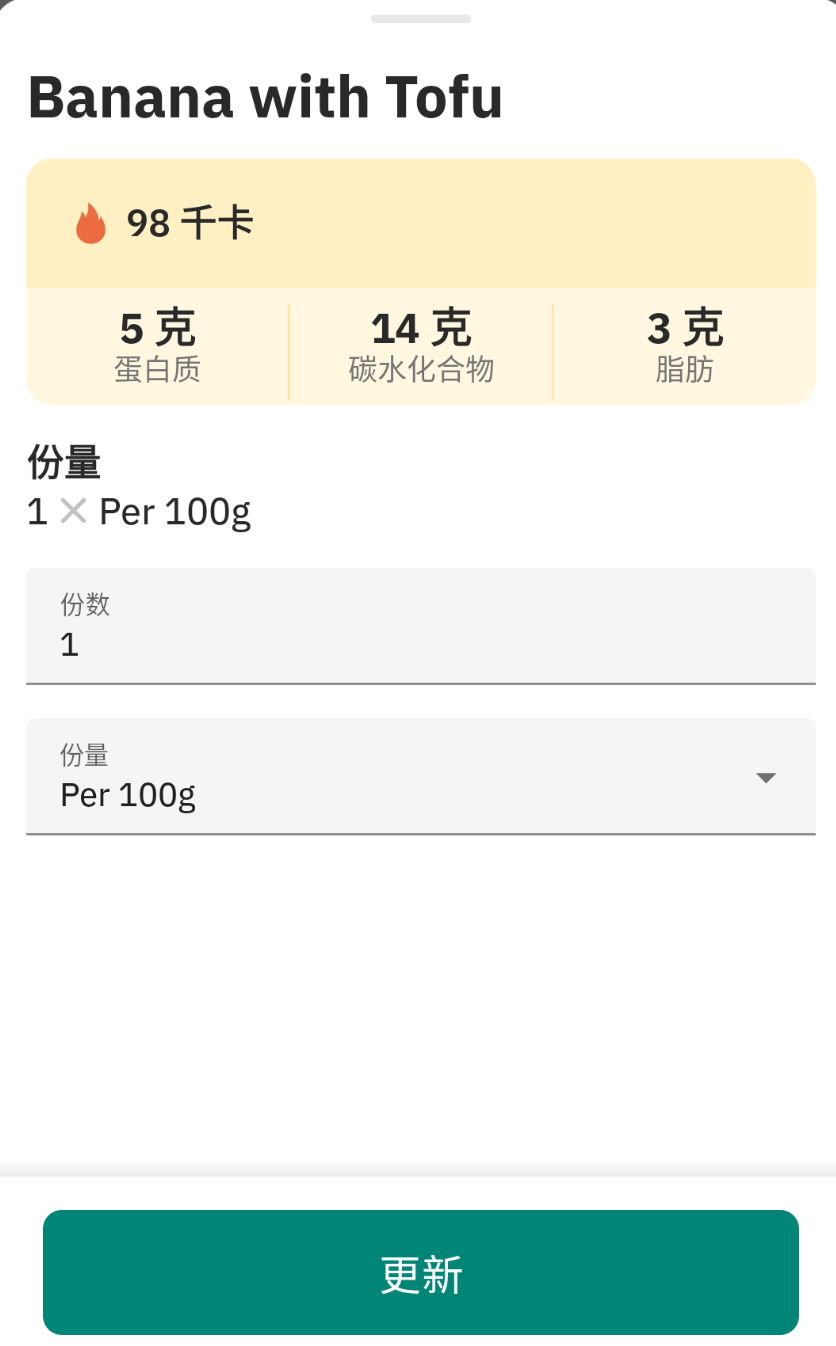Click the number 1 in 份数 field
This screenshot has height=1346, width=836.
[x=69, y=645]
